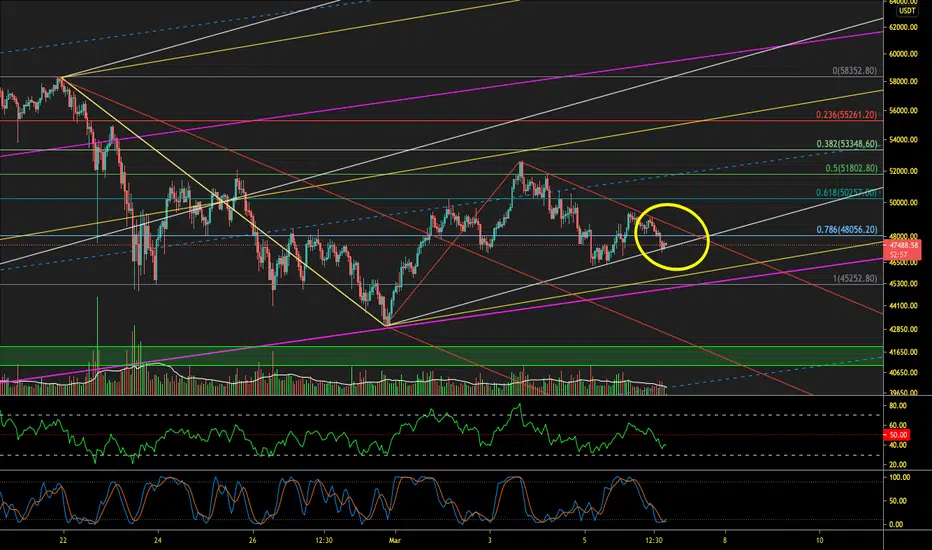
Task: Click the 39650.00 price axis tick
Action: point(903,392)
